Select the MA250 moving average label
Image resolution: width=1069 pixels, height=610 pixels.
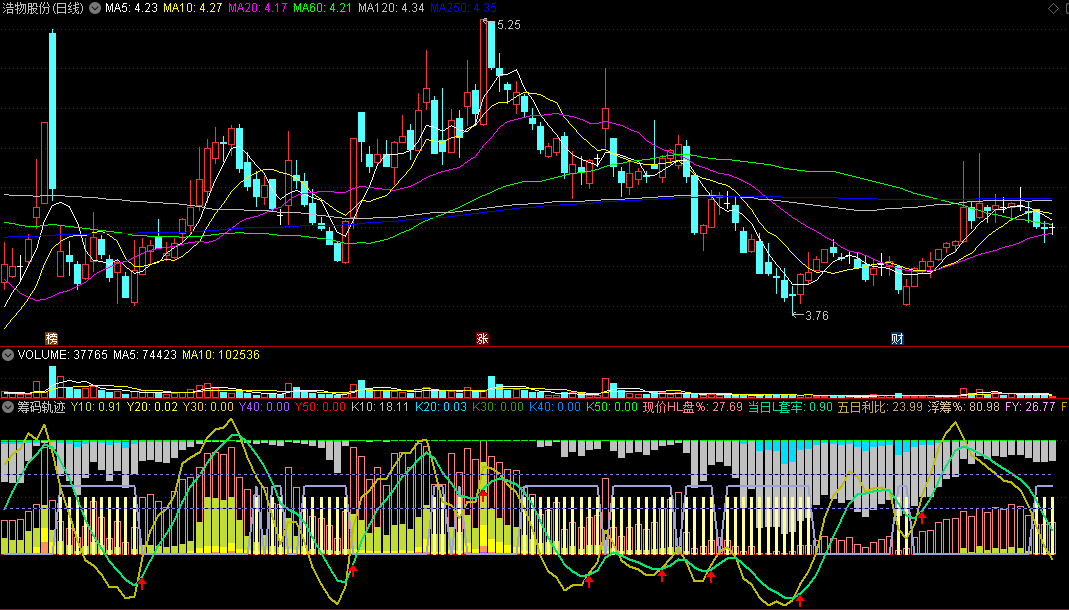click(464, 8)
